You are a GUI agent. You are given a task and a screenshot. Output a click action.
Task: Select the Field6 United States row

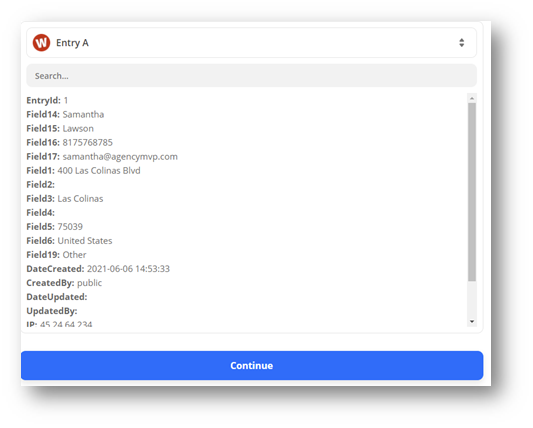pos(69,241)
